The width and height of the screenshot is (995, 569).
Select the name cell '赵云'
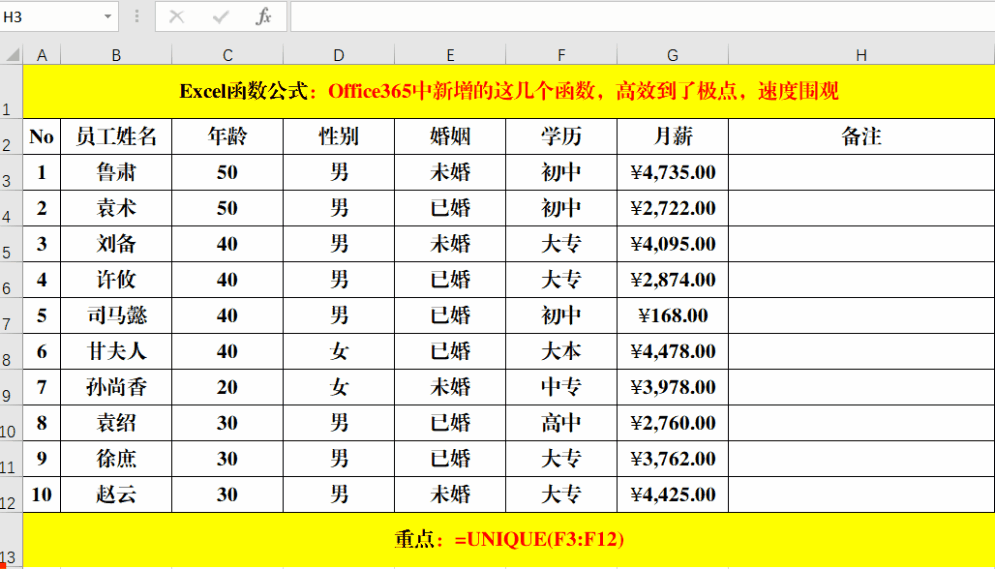(116, 495)
